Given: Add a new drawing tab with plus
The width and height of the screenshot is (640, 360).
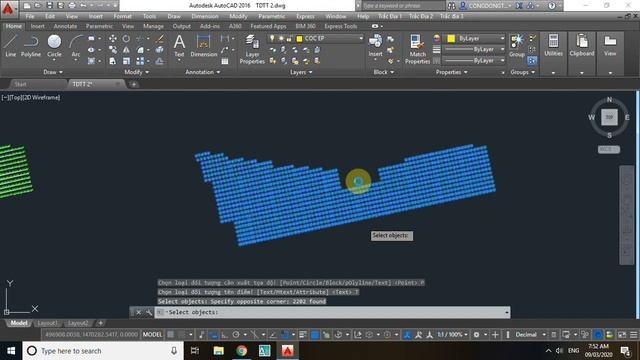Looking at the screenshot, I should click(x=133, y=84).
